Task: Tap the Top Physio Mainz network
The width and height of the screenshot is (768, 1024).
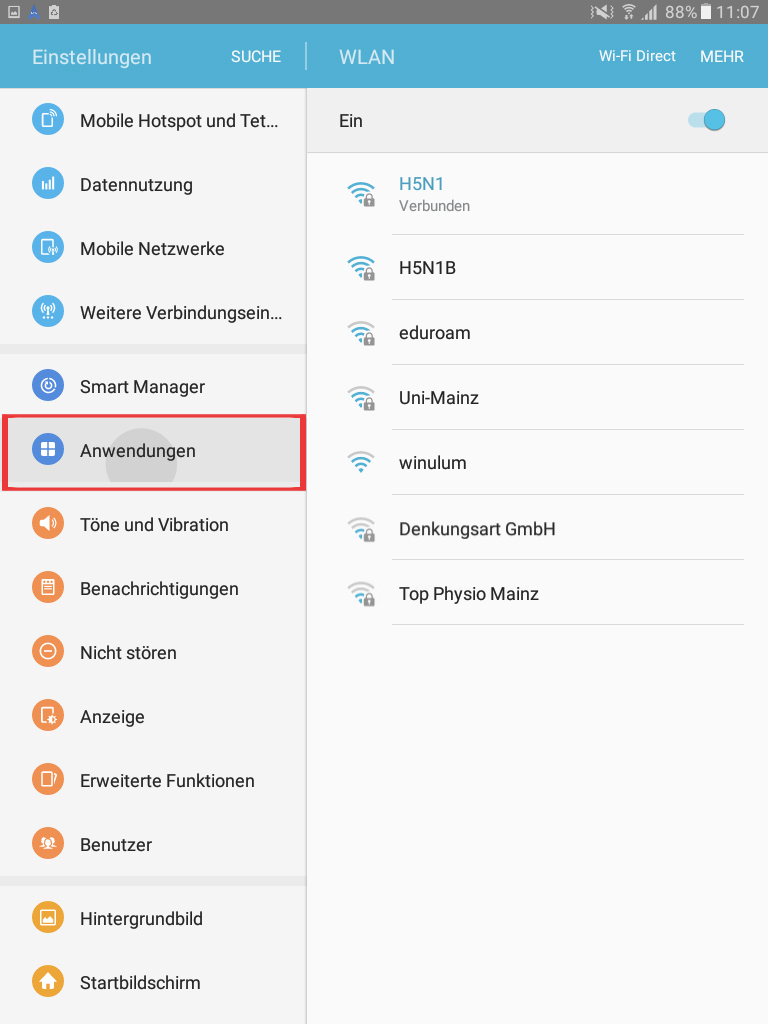Action: (537, 593)
